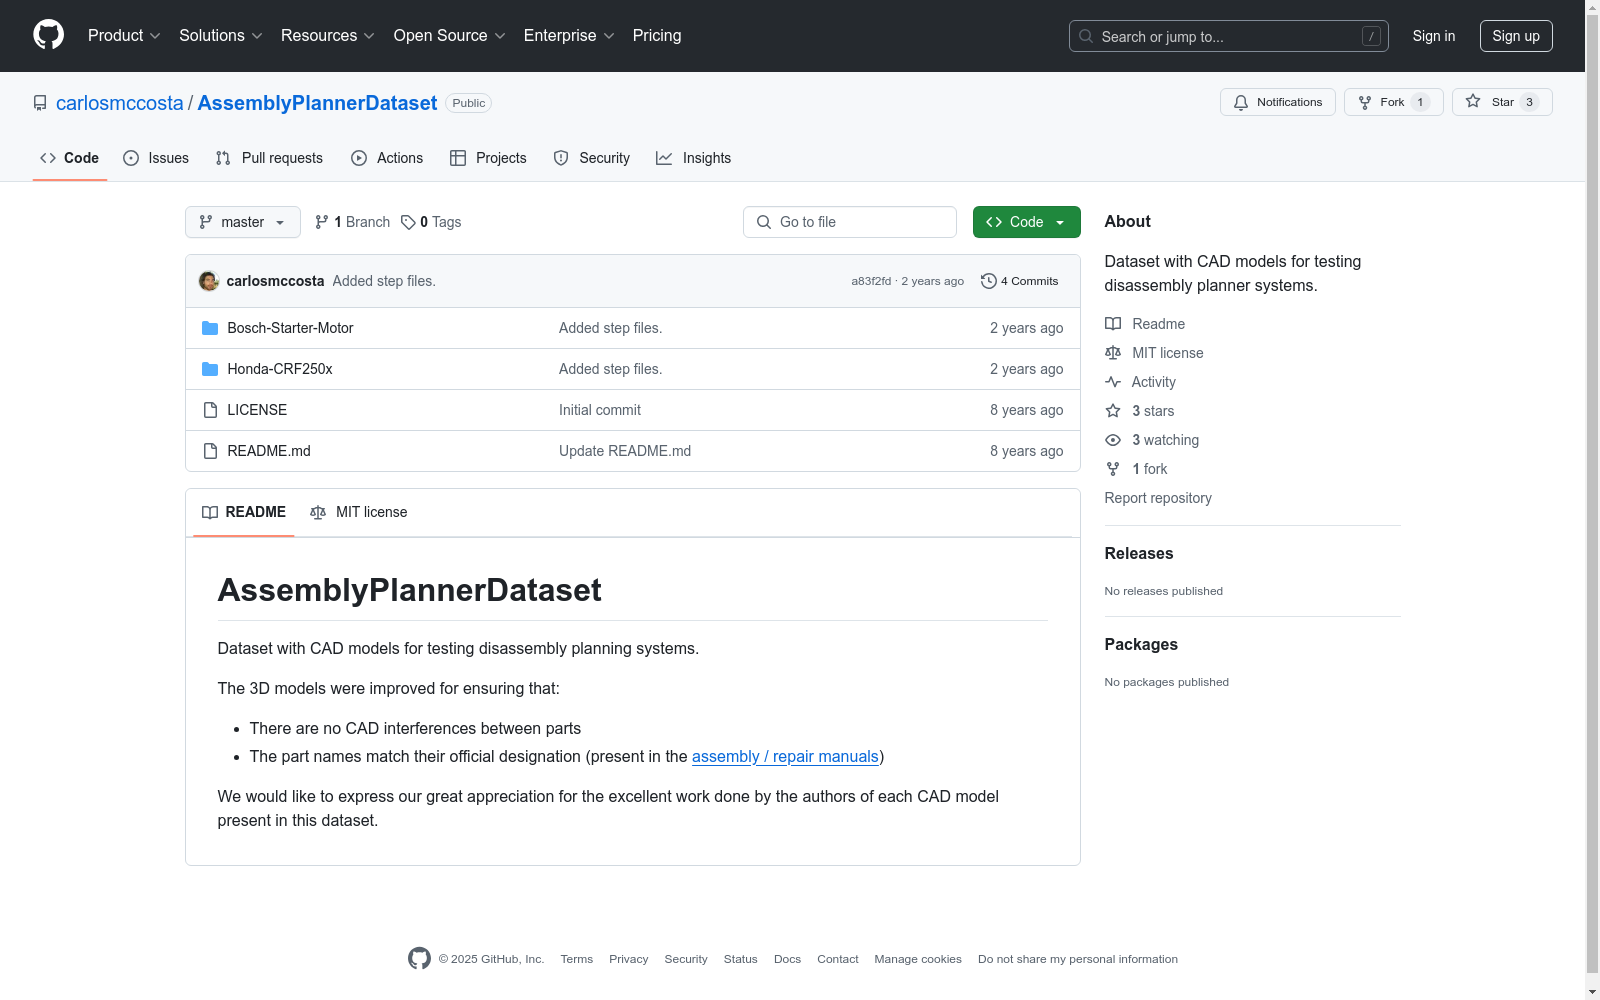Click the bell icon in Notifications

(1241, 103)
